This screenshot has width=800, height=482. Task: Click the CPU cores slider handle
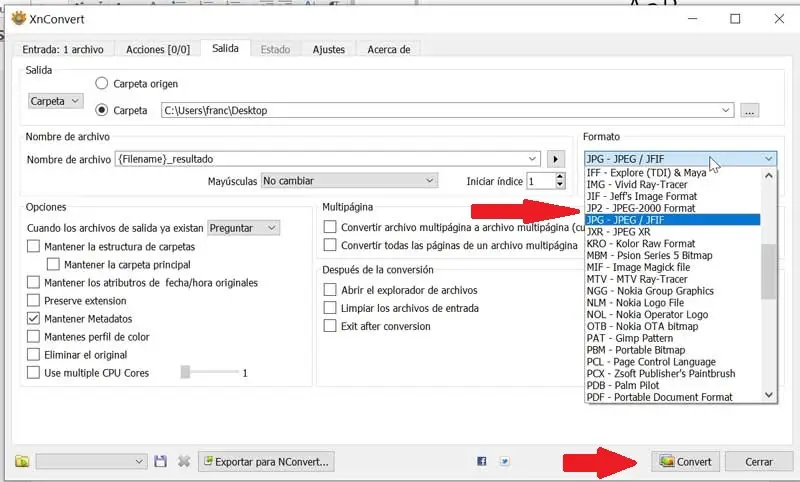(x=185, y=372)
